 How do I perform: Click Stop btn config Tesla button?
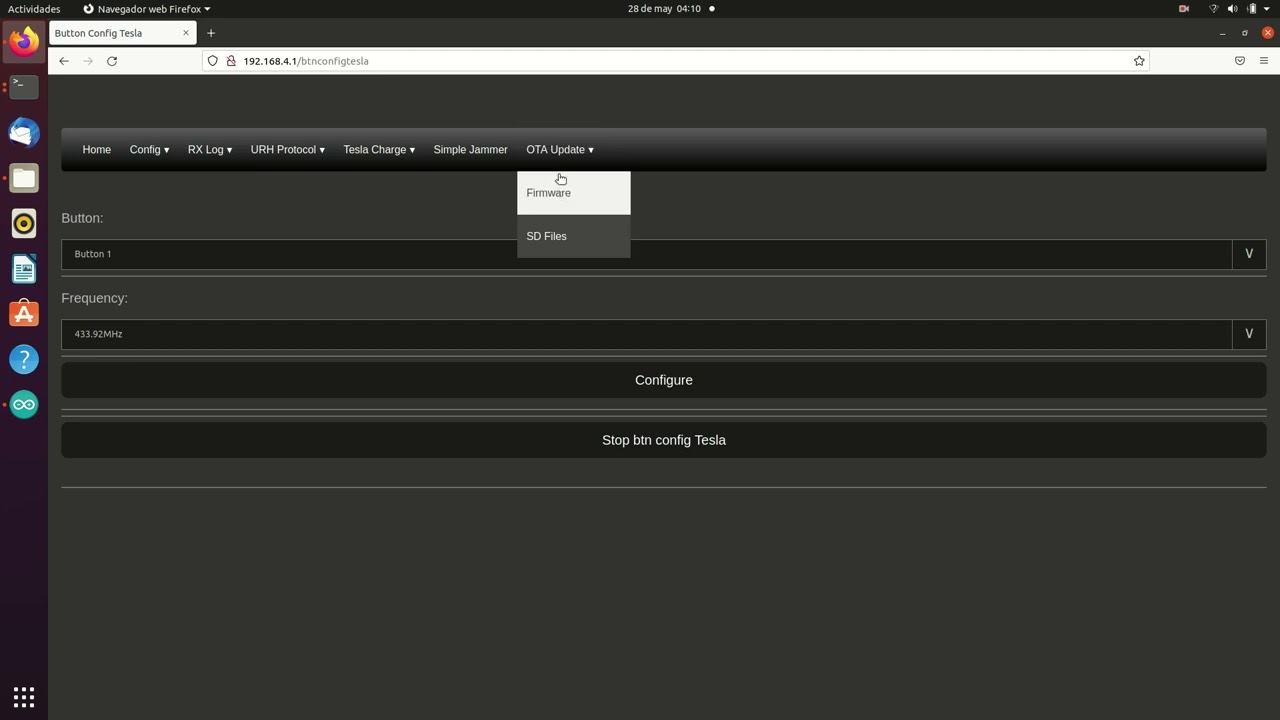click(664, 440)
